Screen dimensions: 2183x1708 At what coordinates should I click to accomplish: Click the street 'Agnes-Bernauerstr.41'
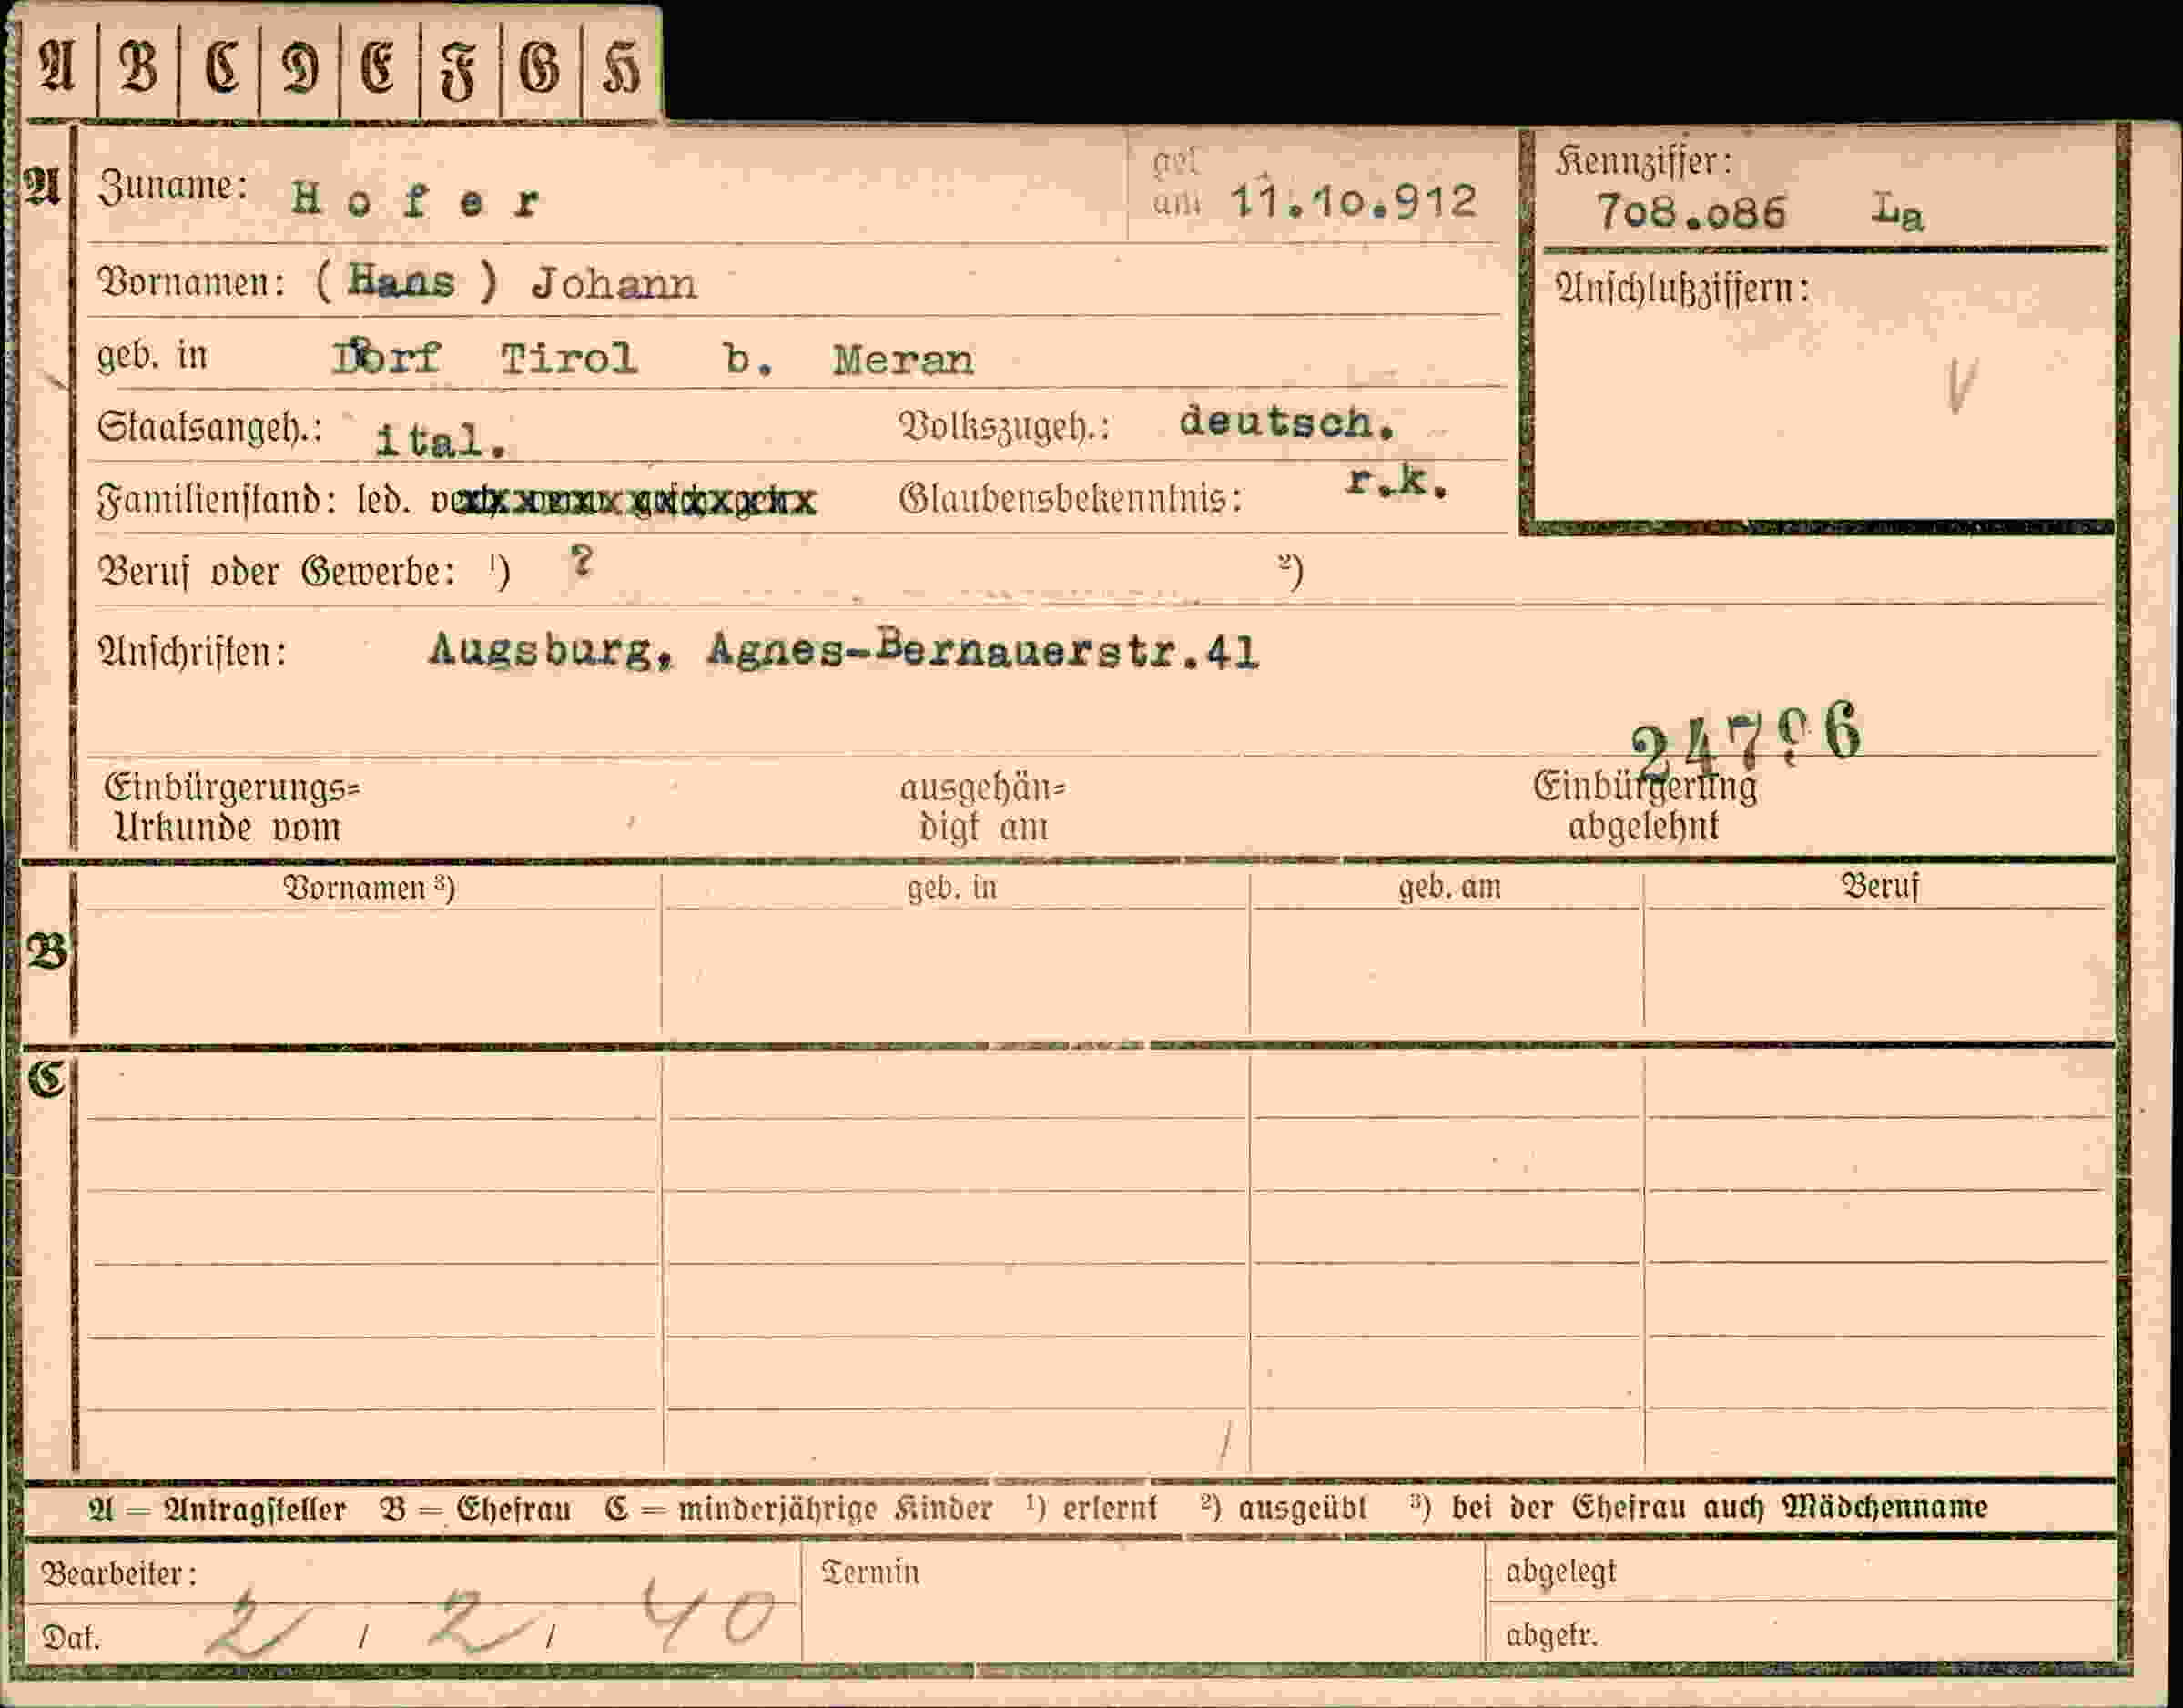[982, 651]
